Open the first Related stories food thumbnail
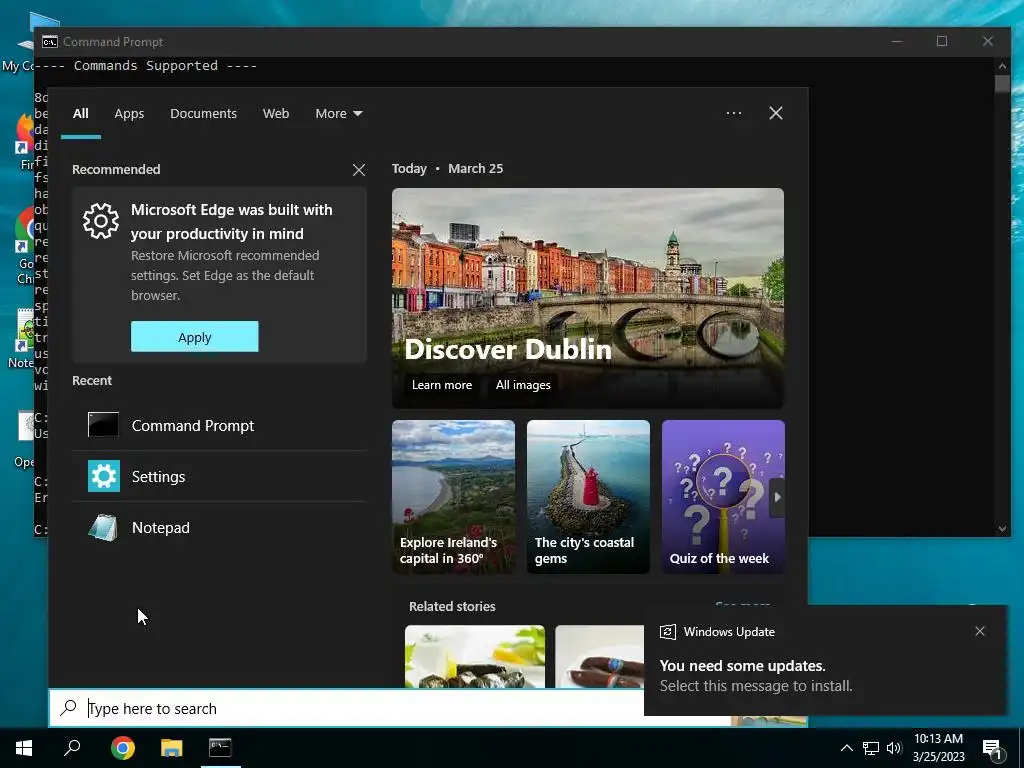 (x=475, y=656)
